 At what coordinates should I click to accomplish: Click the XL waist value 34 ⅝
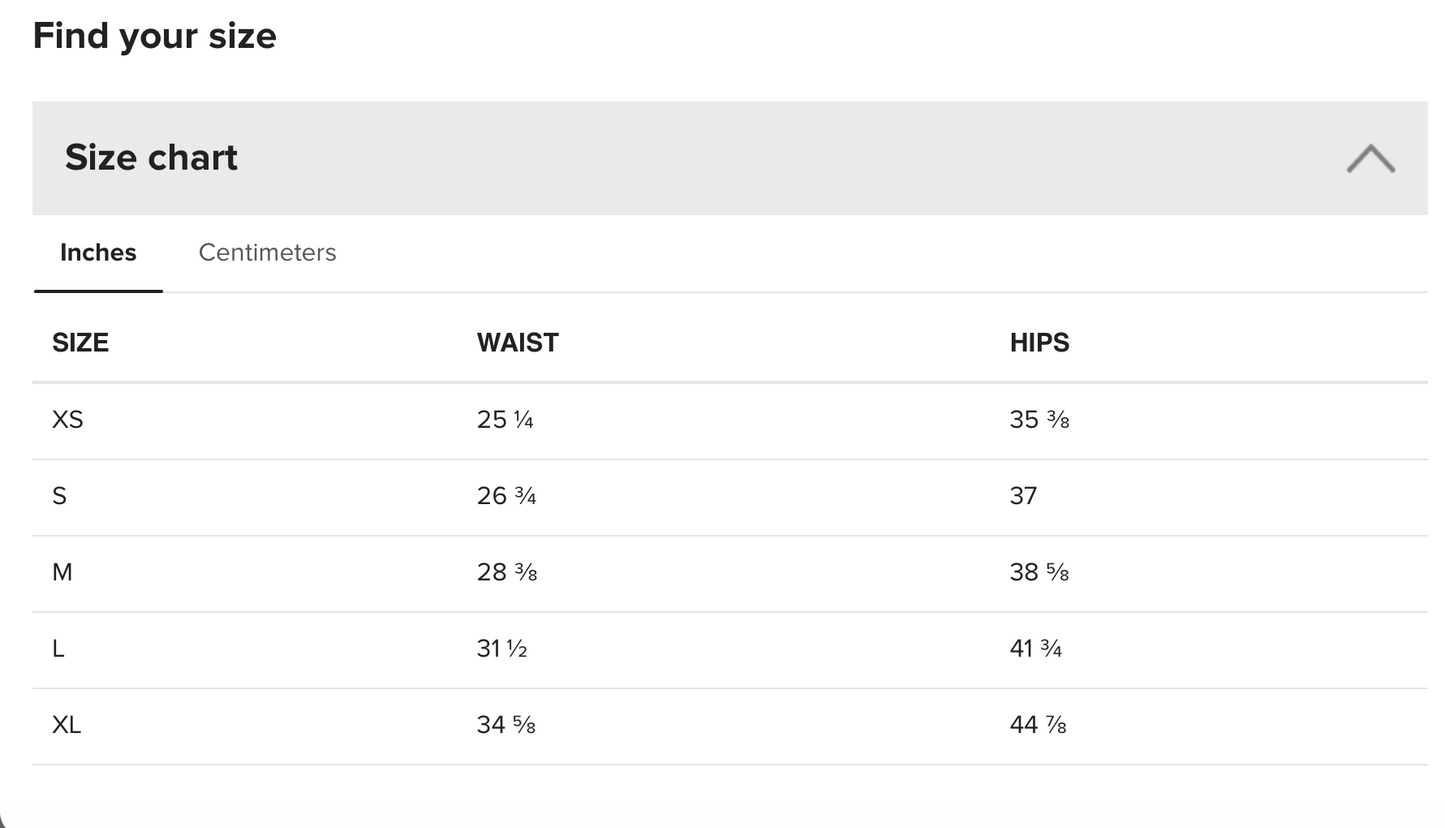(506, 724)
